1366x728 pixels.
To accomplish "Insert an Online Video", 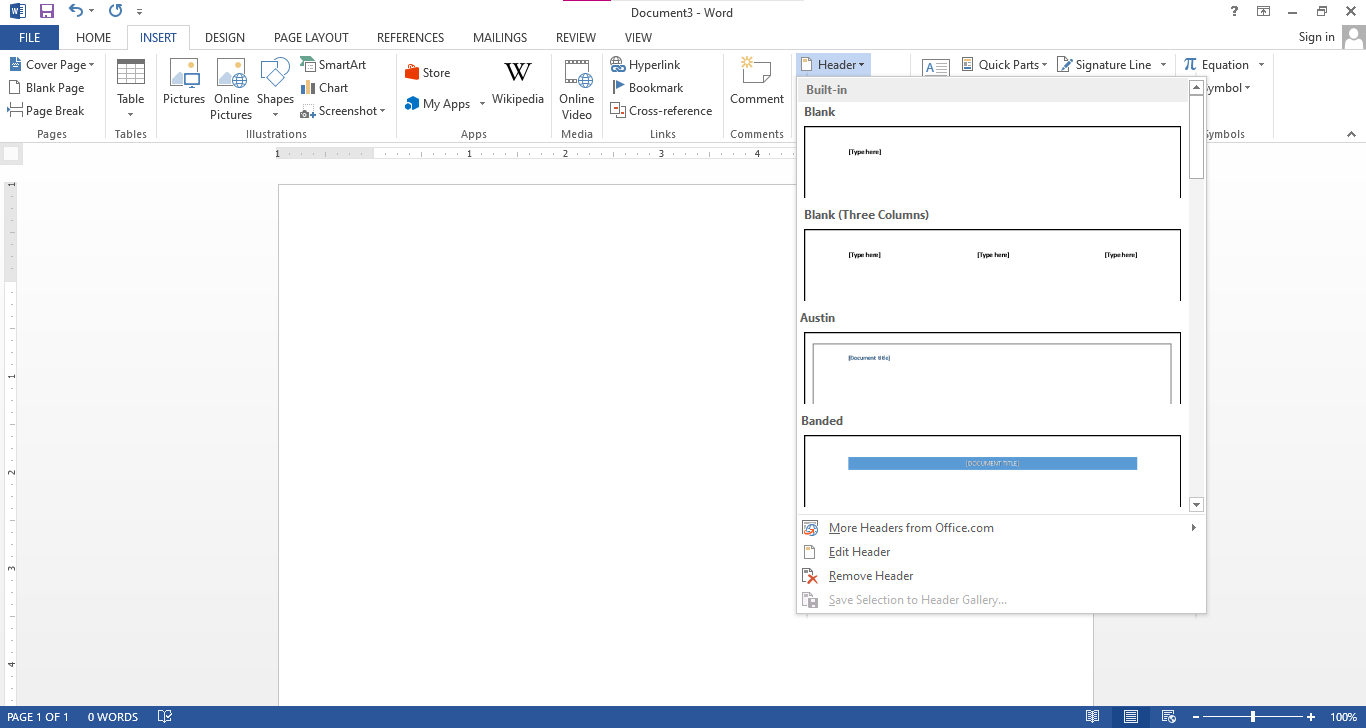I will coord(576,90).
